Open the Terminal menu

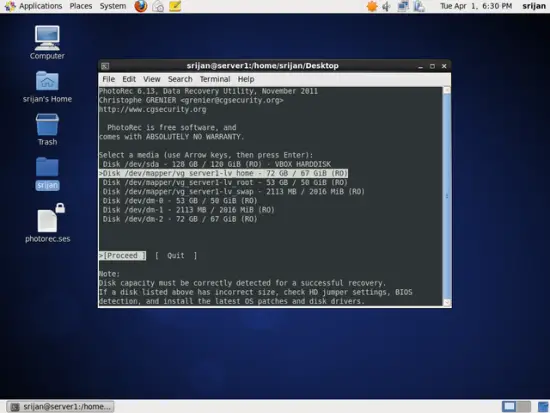click(x=215, y=79)
